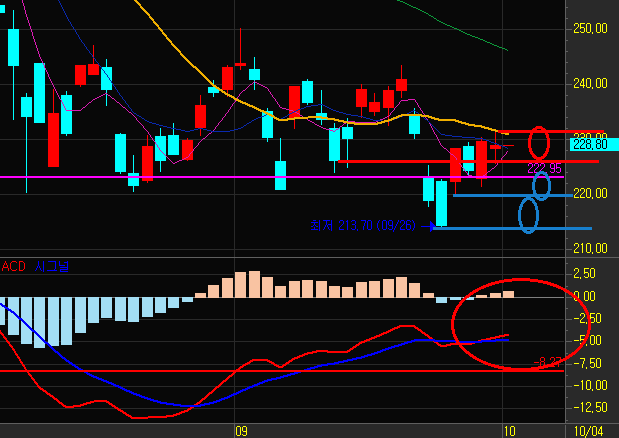Viewport: 619px width, 438px height.
Task: Click the magenta 222.95 price label
Action: (544, 169)
